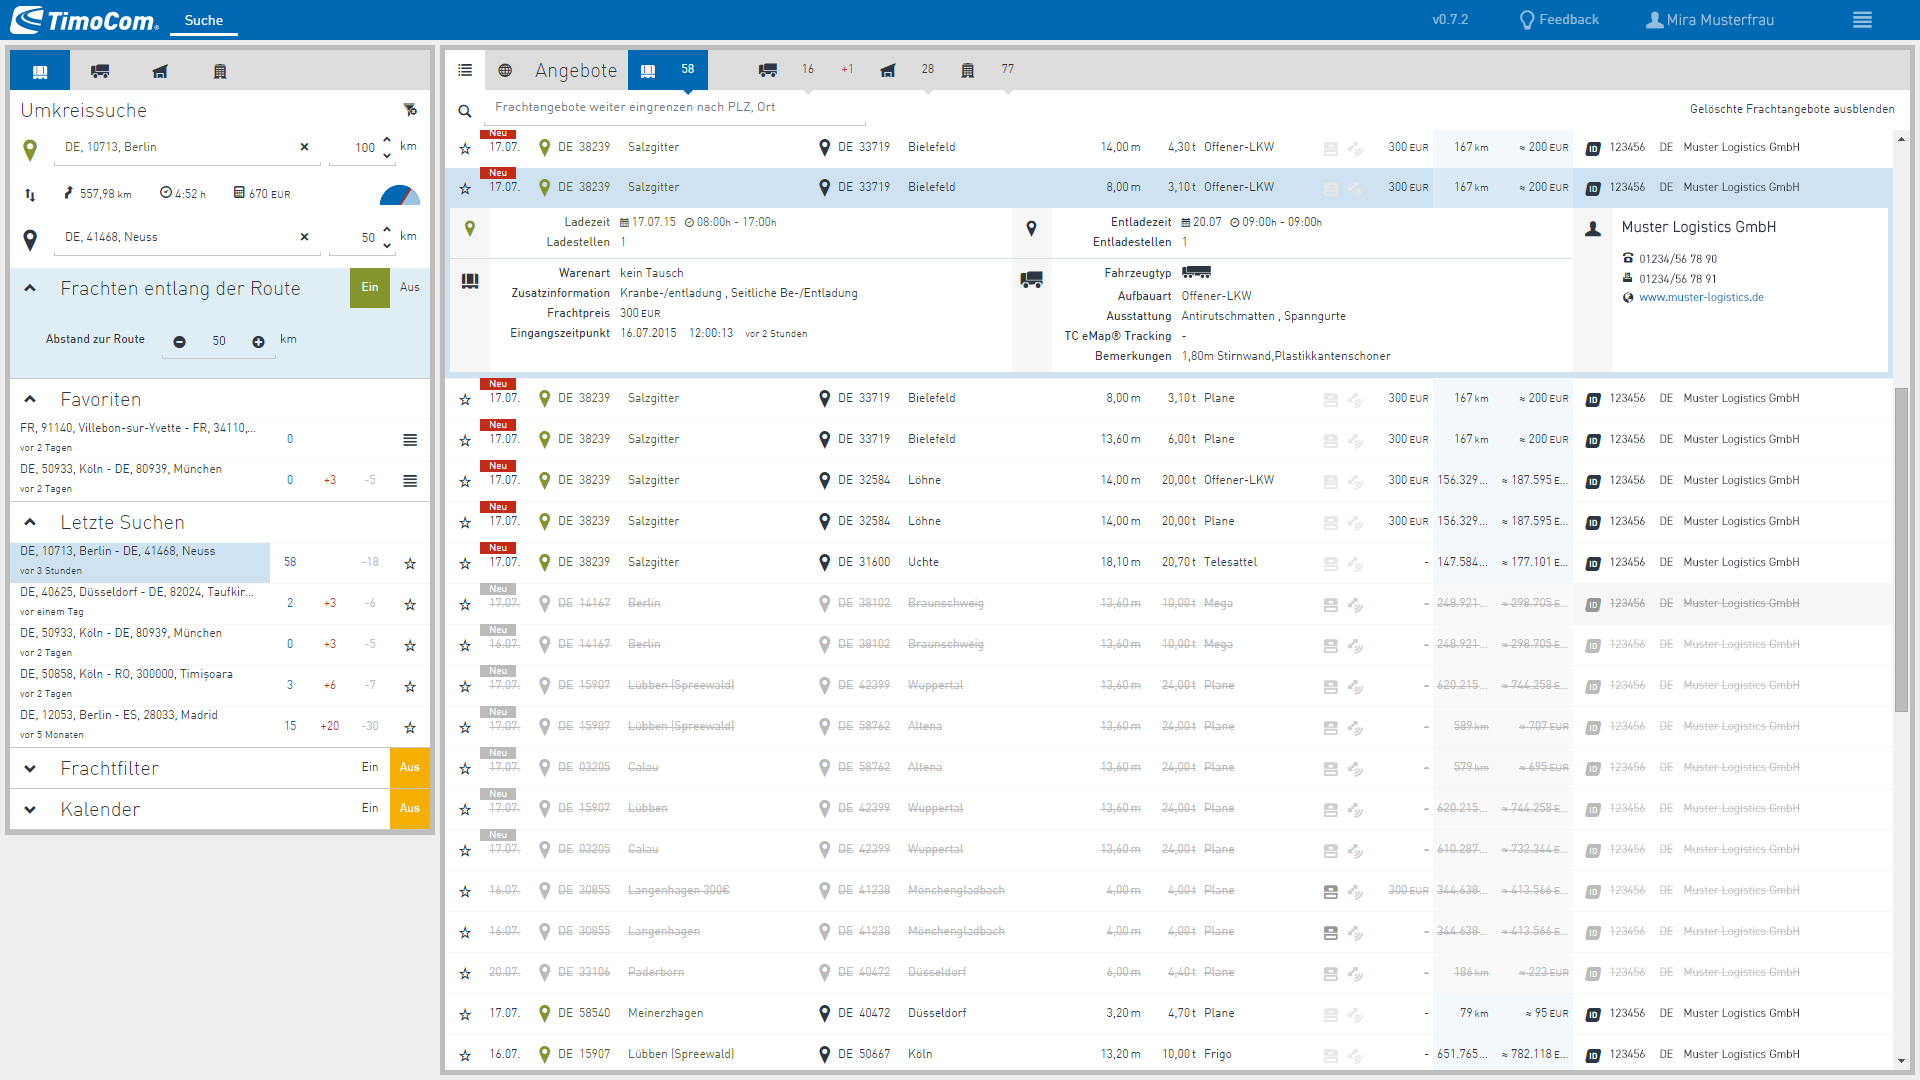Click the globe map view icon
This screenshot has height=1080, width=1920.
(505, 70)
